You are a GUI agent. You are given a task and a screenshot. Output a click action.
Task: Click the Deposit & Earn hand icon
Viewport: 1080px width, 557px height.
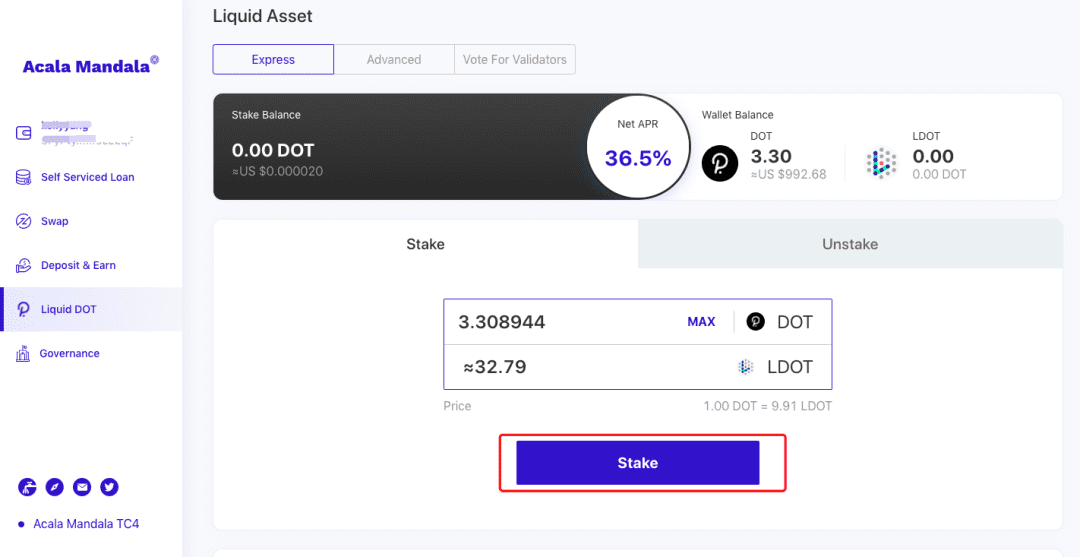[23, 265]
